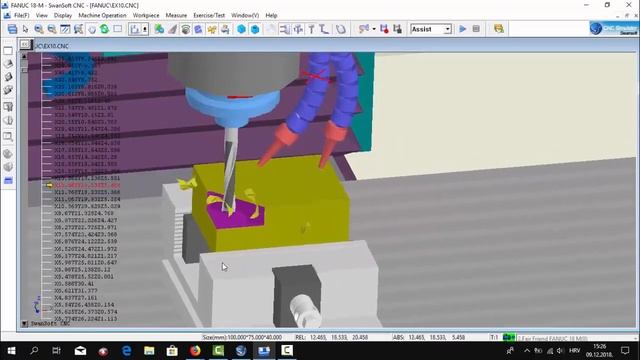Click the blank rectangle toolbar icon
Viewport: 640px width, 360px height.
pyautogui.click(x=118, y=29)
